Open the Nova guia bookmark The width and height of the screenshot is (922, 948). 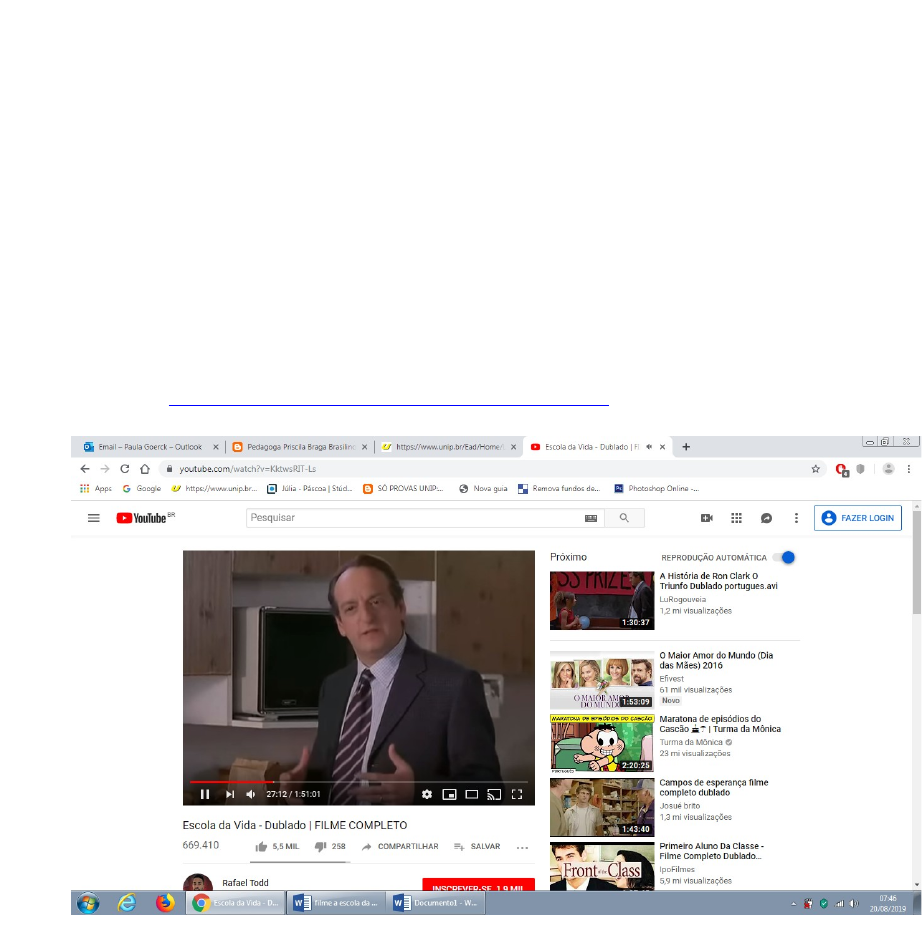483,489
